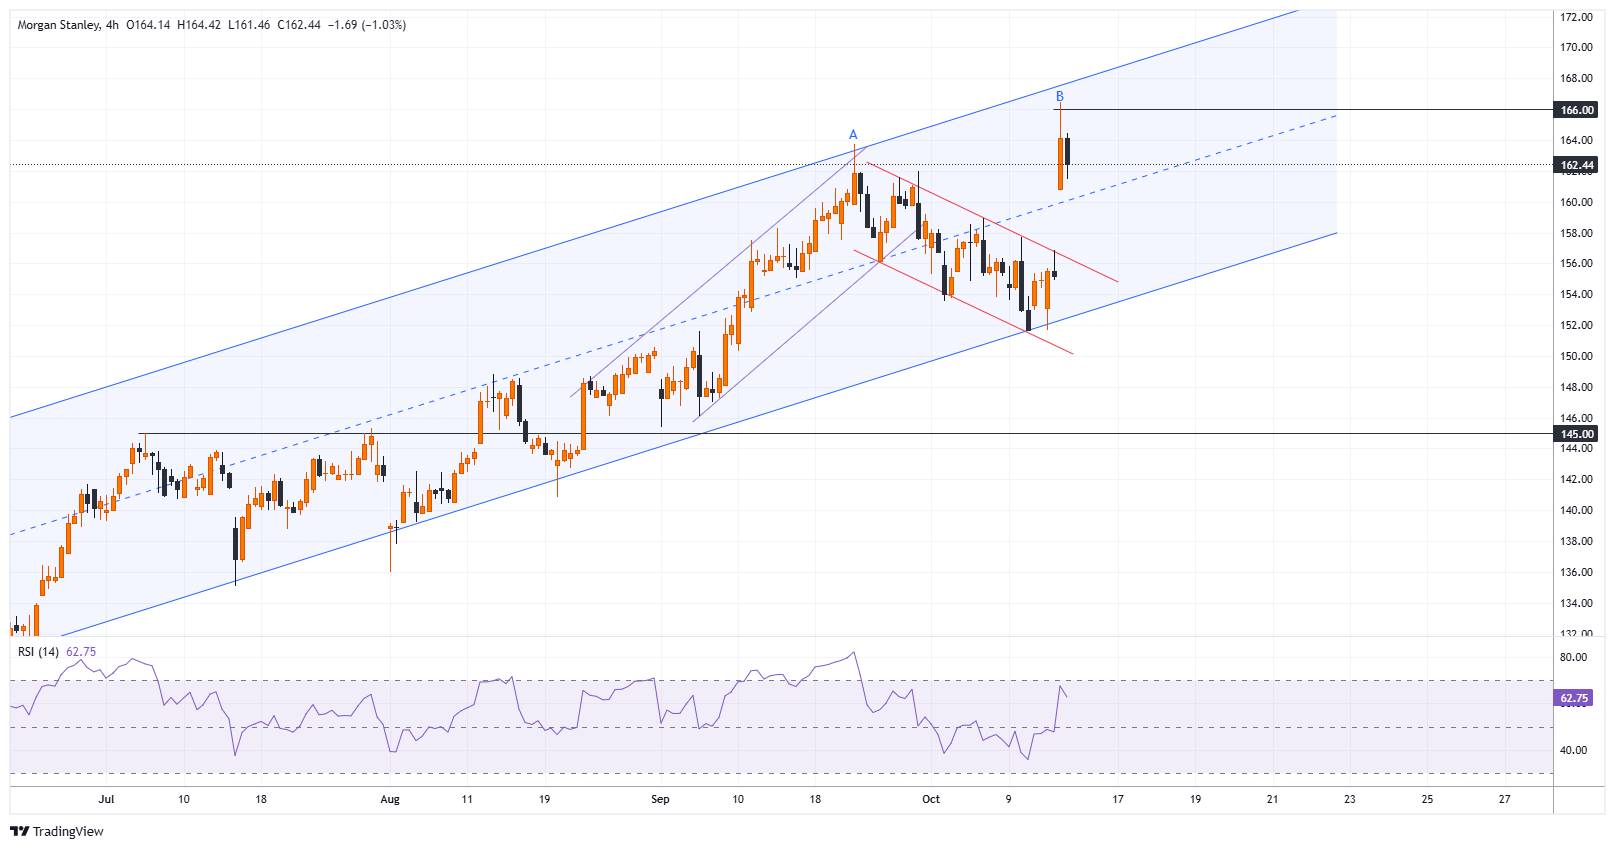The image size is (1615, 849).
Task: Click the Sep date label on time axis
Action: point(660,799)
